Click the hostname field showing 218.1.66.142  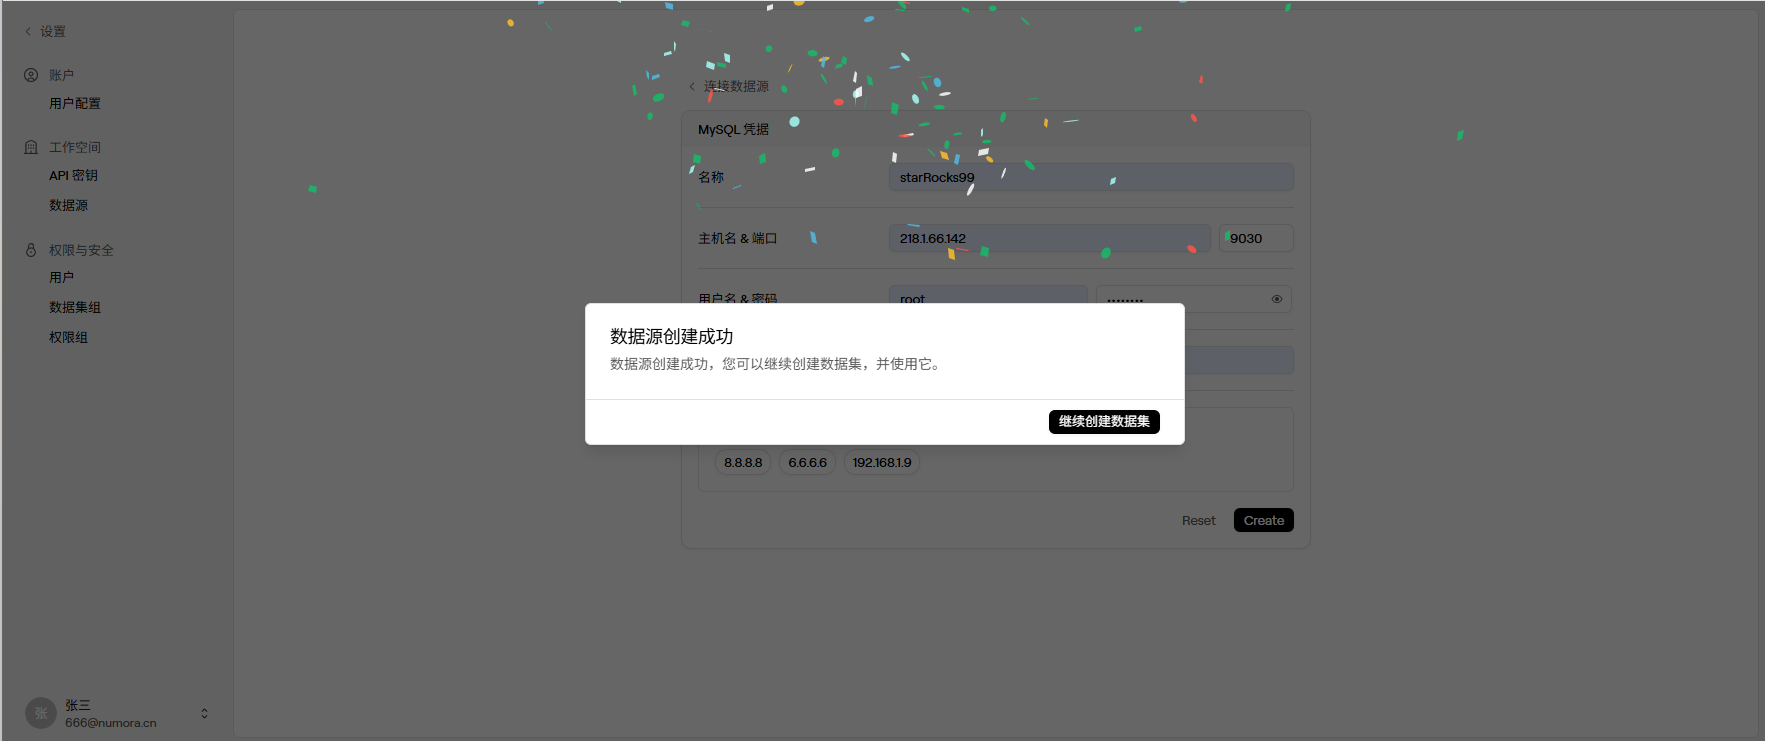[1049, 238]
